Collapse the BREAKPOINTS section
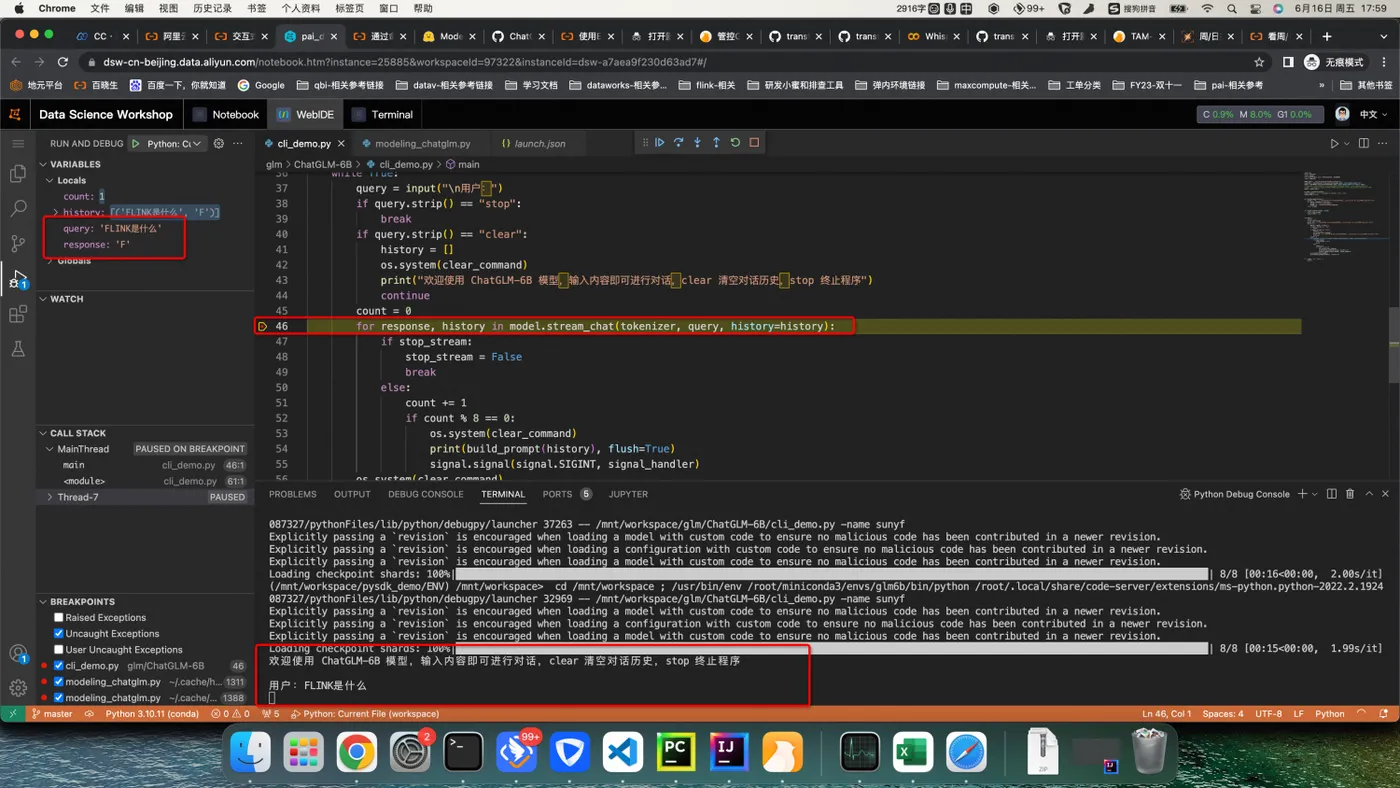 click(44, 602)
